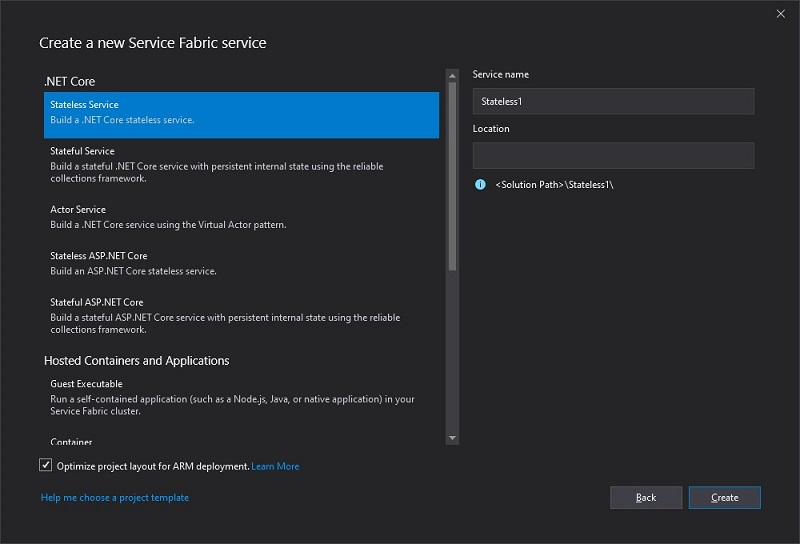Image resolution: width=800 pixels, height=544 pixels.
Task: Click the Location input field
Action: click(x=613, y=155)
